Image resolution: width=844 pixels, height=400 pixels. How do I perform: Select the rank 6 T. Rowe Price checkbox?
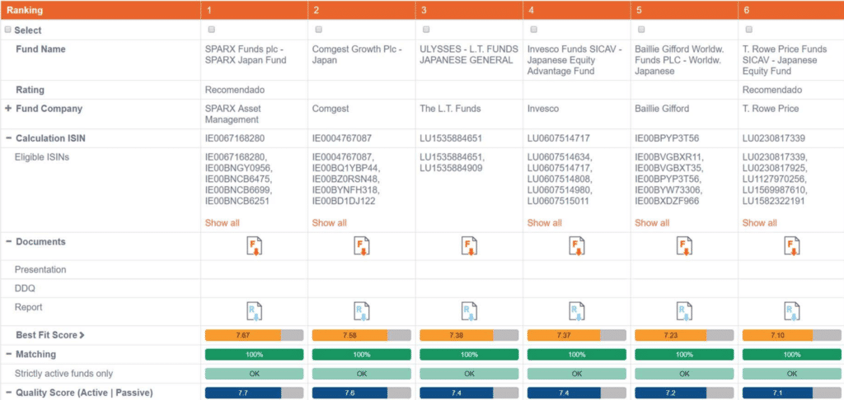pyautogui.click(x=749, y=29)
